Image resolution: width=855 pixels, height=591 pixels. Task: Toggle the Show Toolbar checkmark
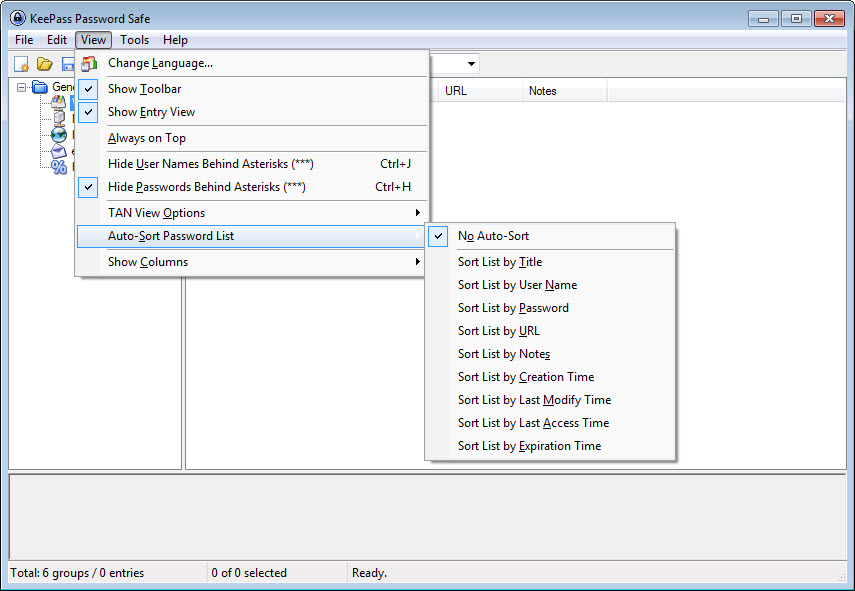[88, 89]
